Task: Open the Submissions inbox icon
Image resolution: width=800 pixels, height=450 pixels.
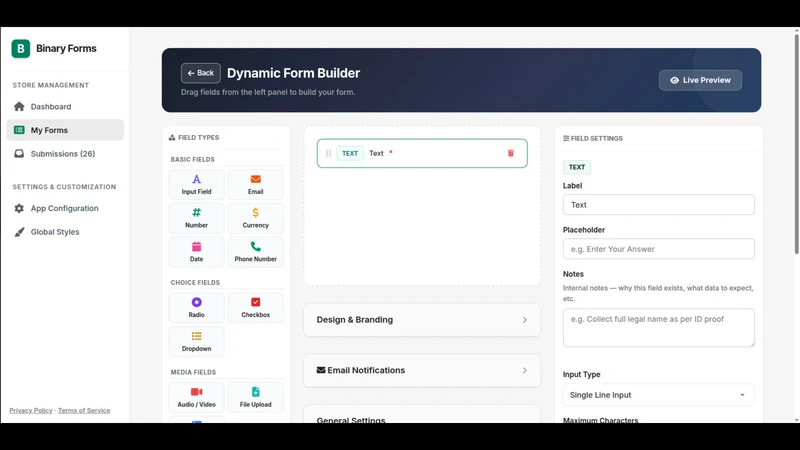Action: tap(19, 154)
